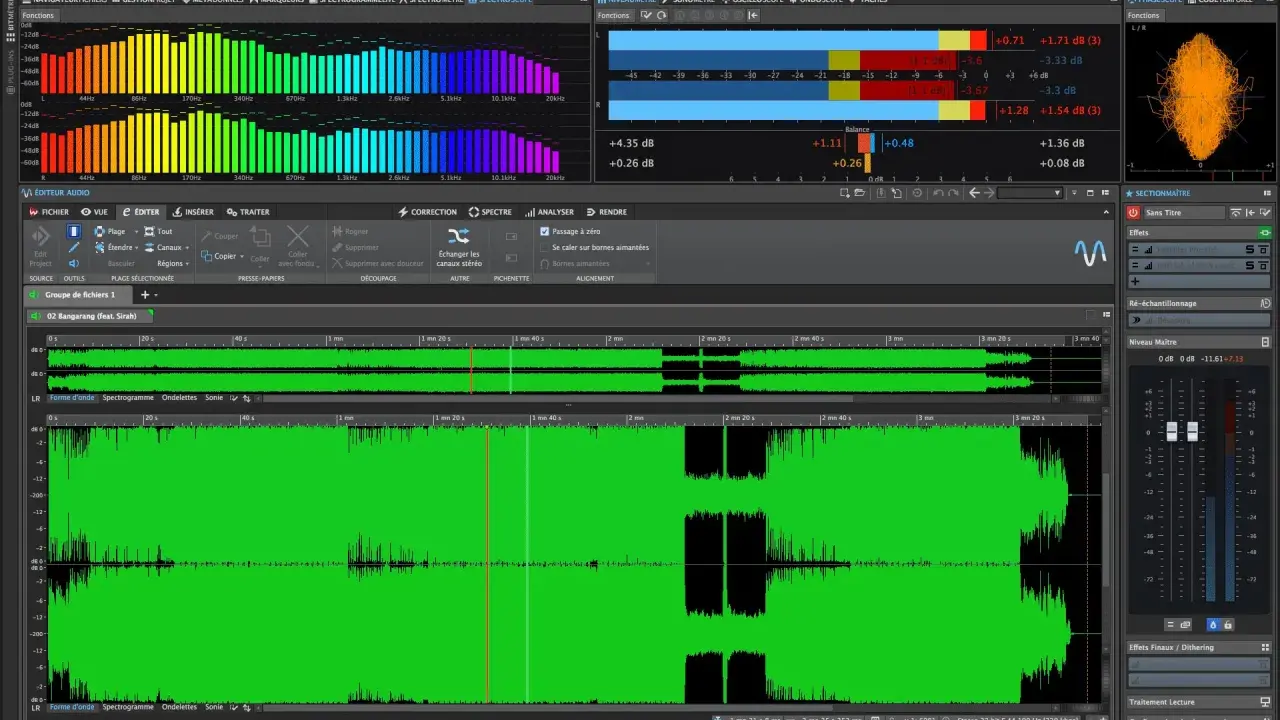Image resolution: width=1280 pixels, height=720 pixels.
Task: Click Supprimer avec douceur
Action: tap(377, 263)
